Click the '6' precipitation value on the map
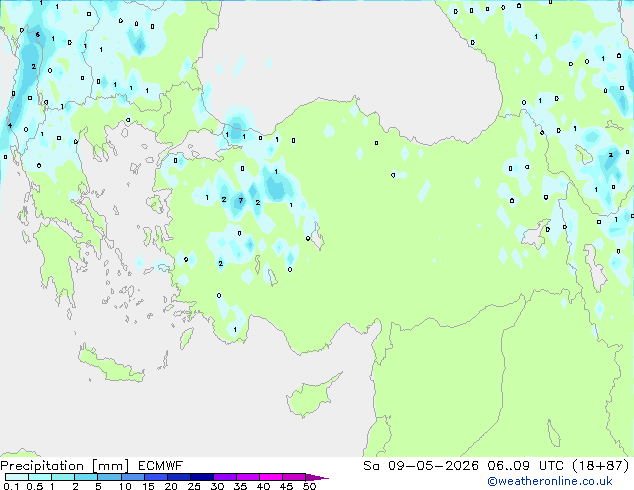 tap(38, 35)
